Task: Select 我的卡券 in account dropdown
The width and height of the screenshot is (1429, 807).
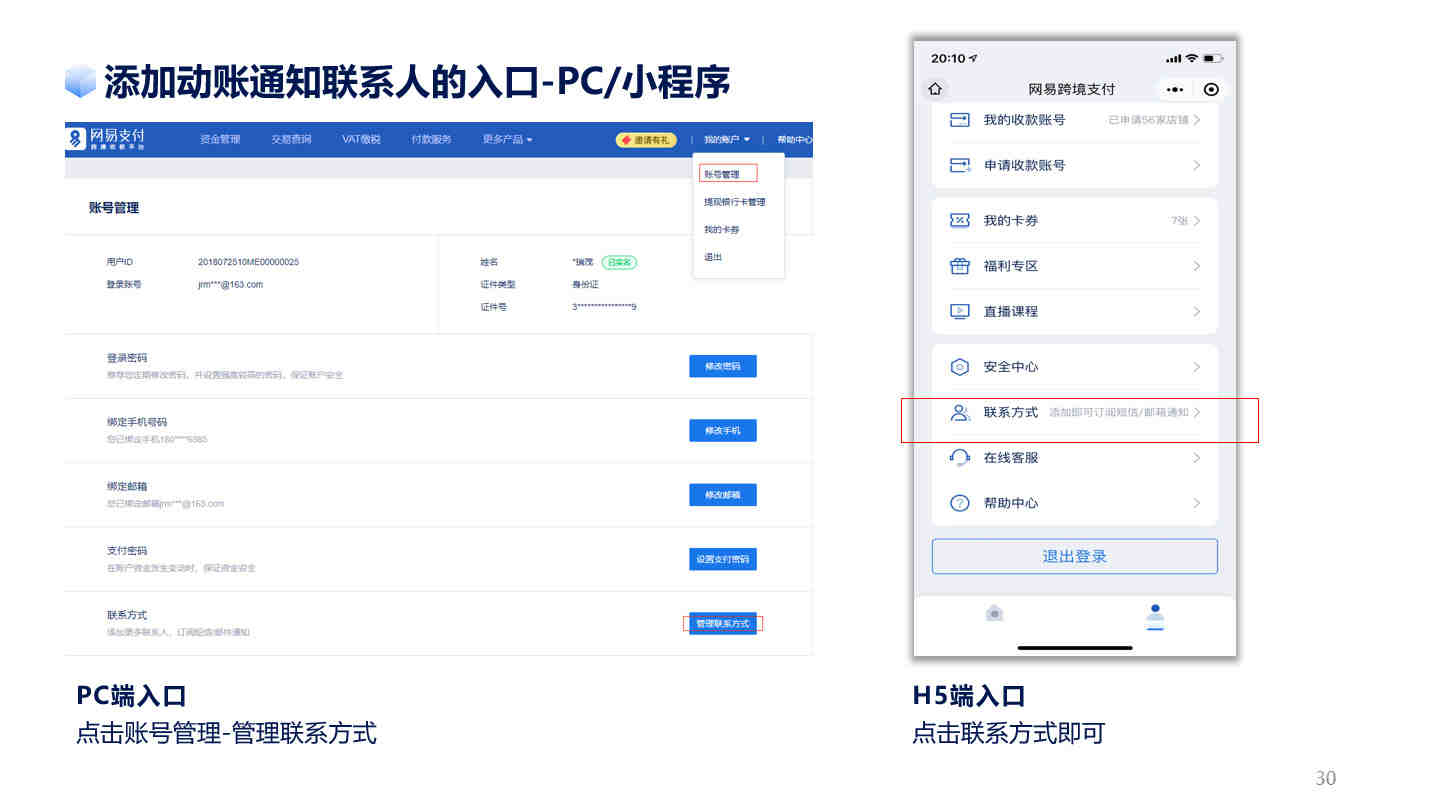Action: (722, 230)
